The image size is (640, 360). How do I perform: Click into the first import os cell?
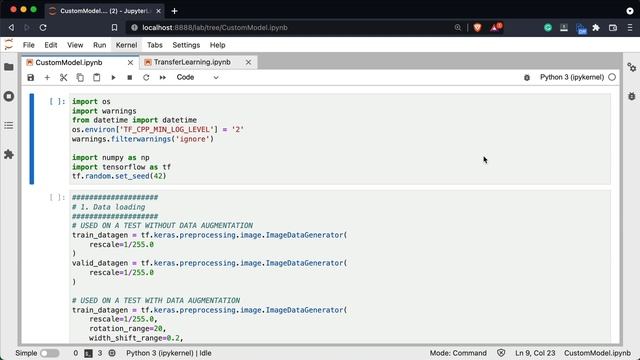340,139
